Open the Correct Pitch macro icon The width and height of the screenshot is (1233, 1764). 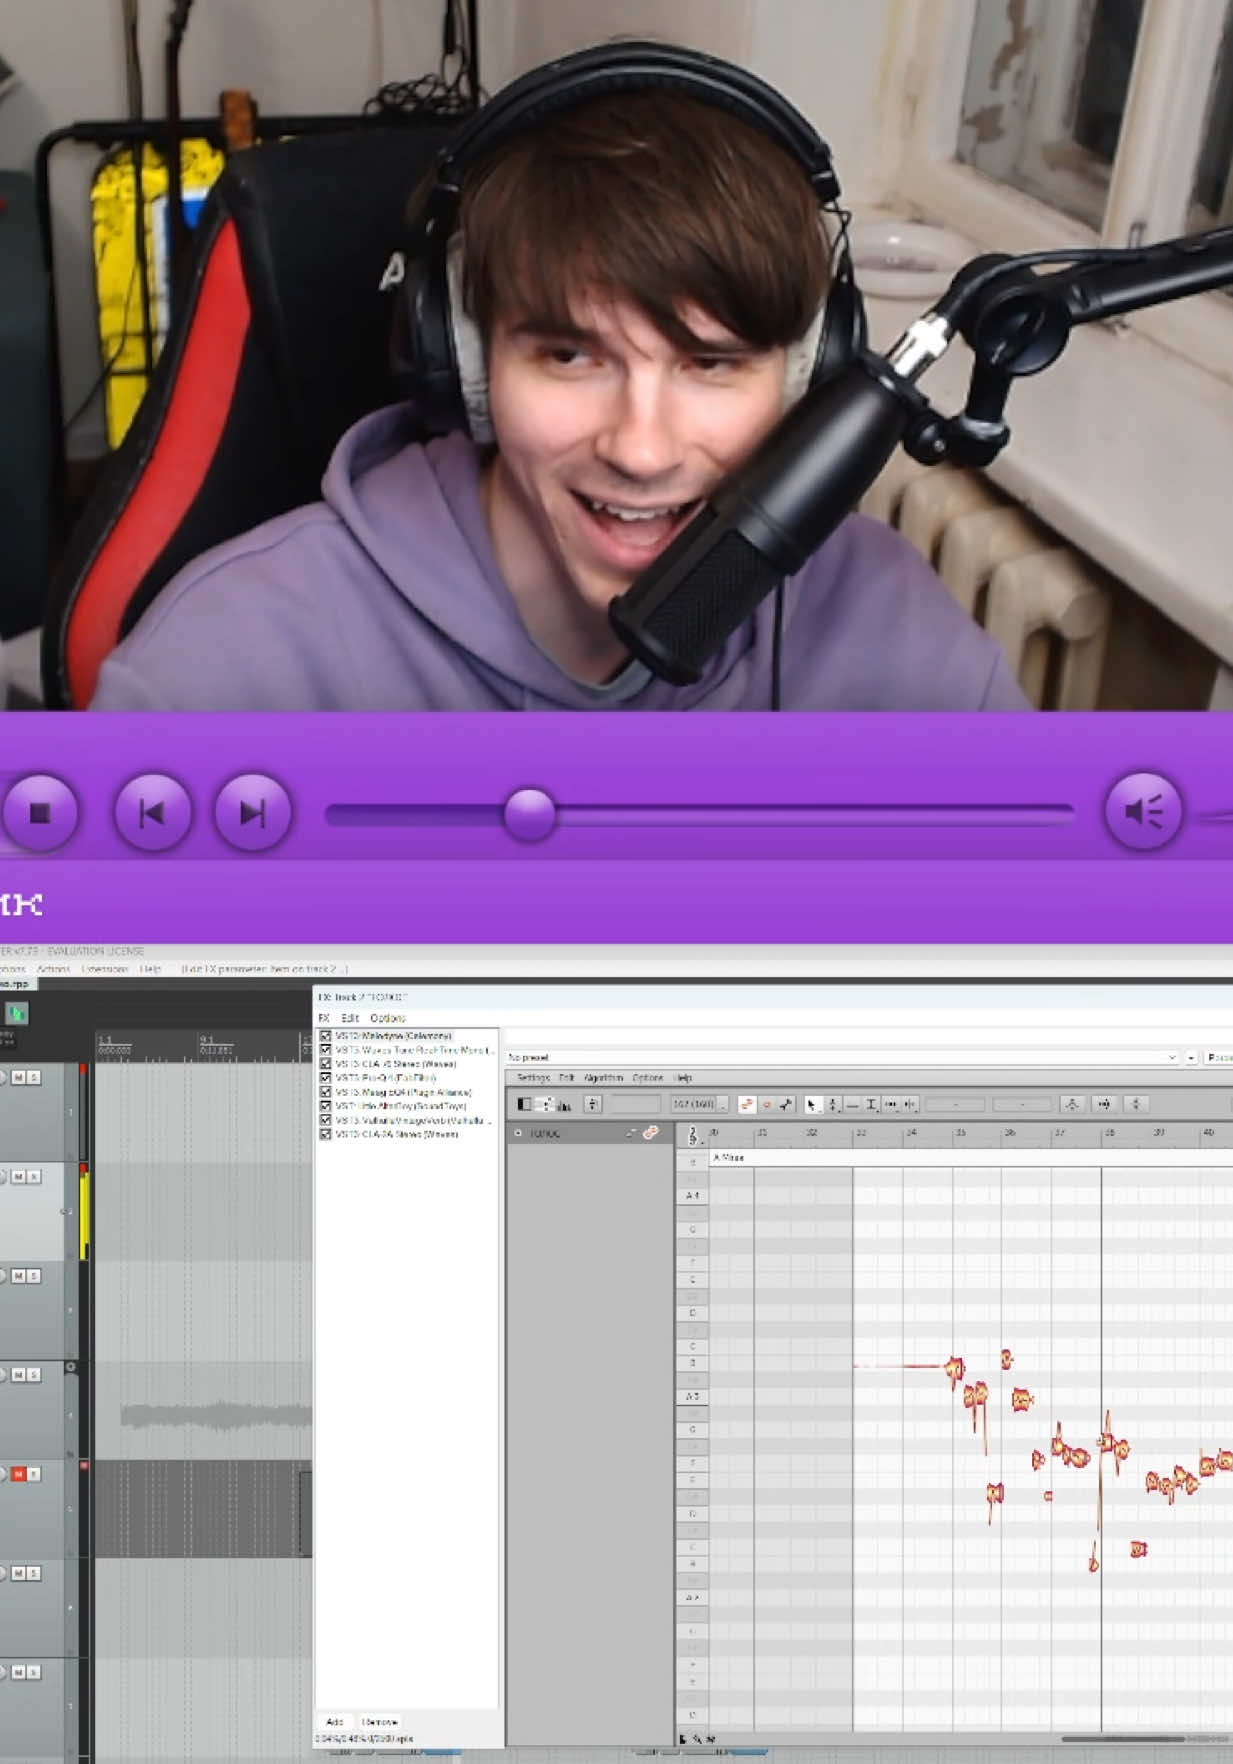[x=1072, y=1104]
